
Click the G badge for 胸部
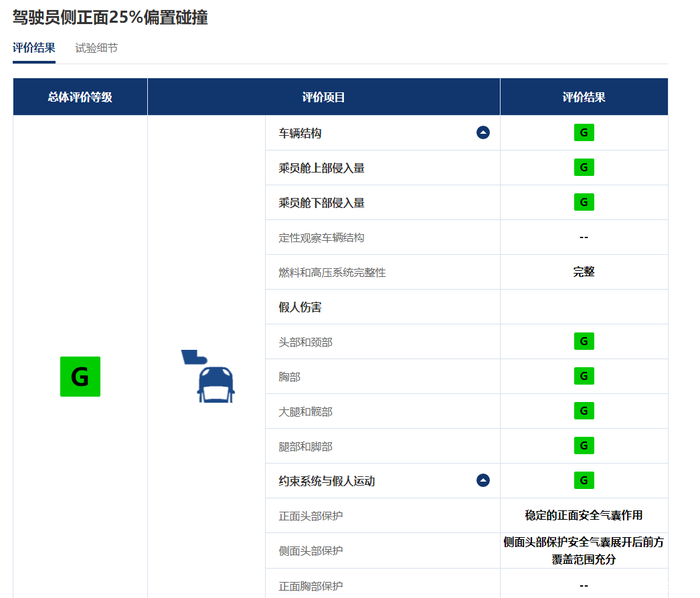[x=584, y=376]
